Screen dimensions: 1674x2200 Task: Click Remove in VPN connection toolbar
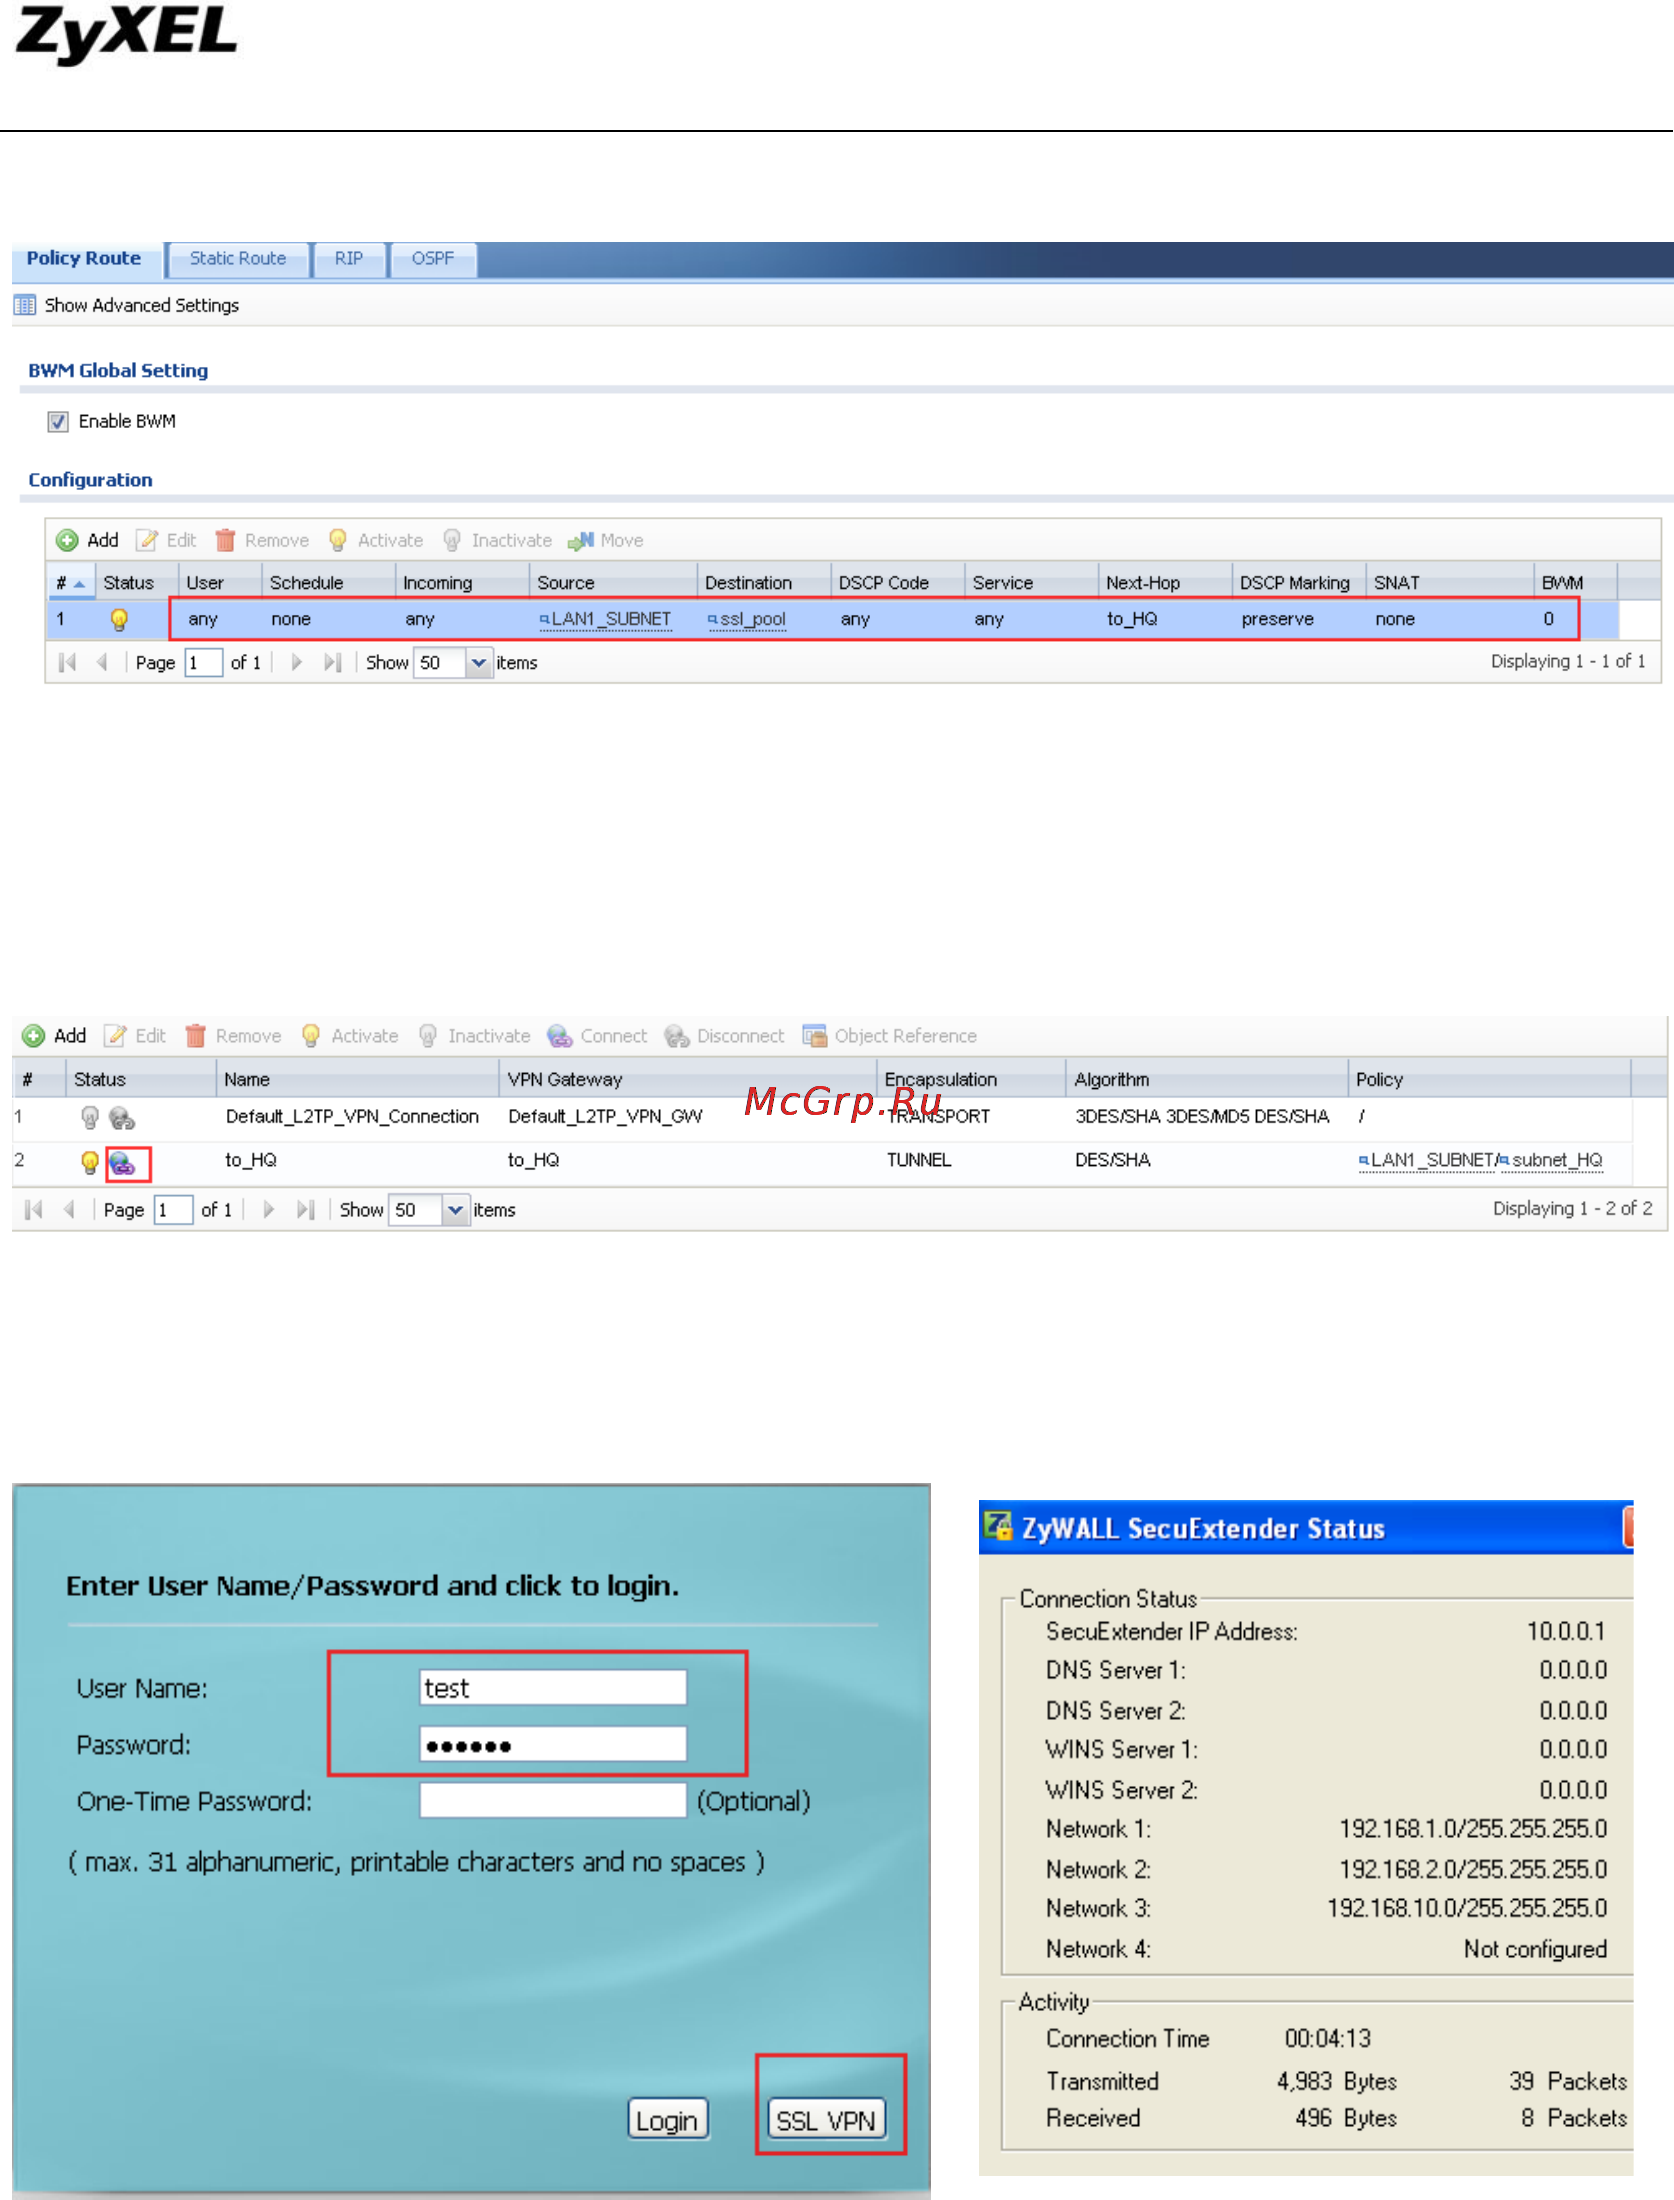pyautogui.click(x=233, y=1036)
